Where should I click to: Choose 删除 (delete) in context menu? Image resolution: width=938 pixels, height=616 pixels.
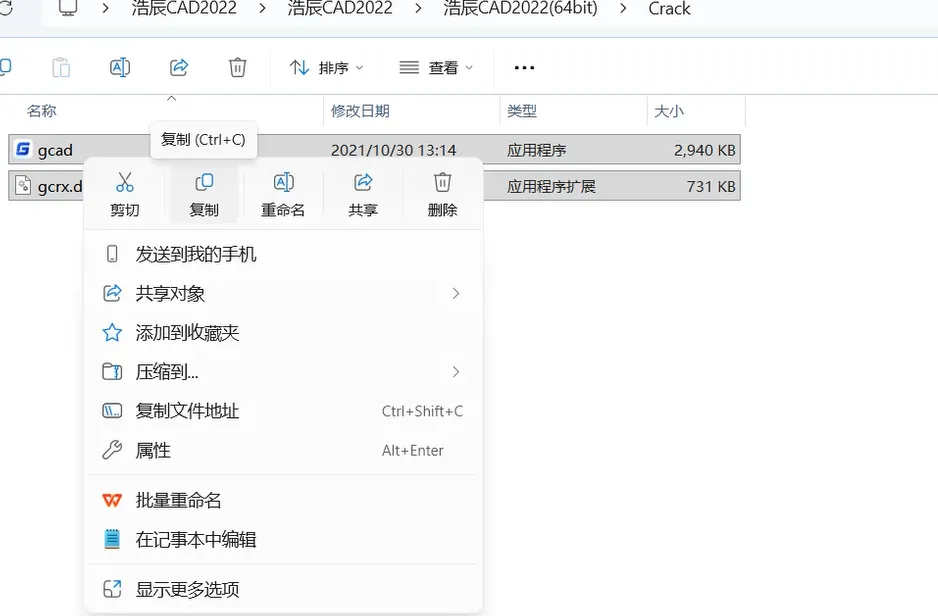[442, 195]
